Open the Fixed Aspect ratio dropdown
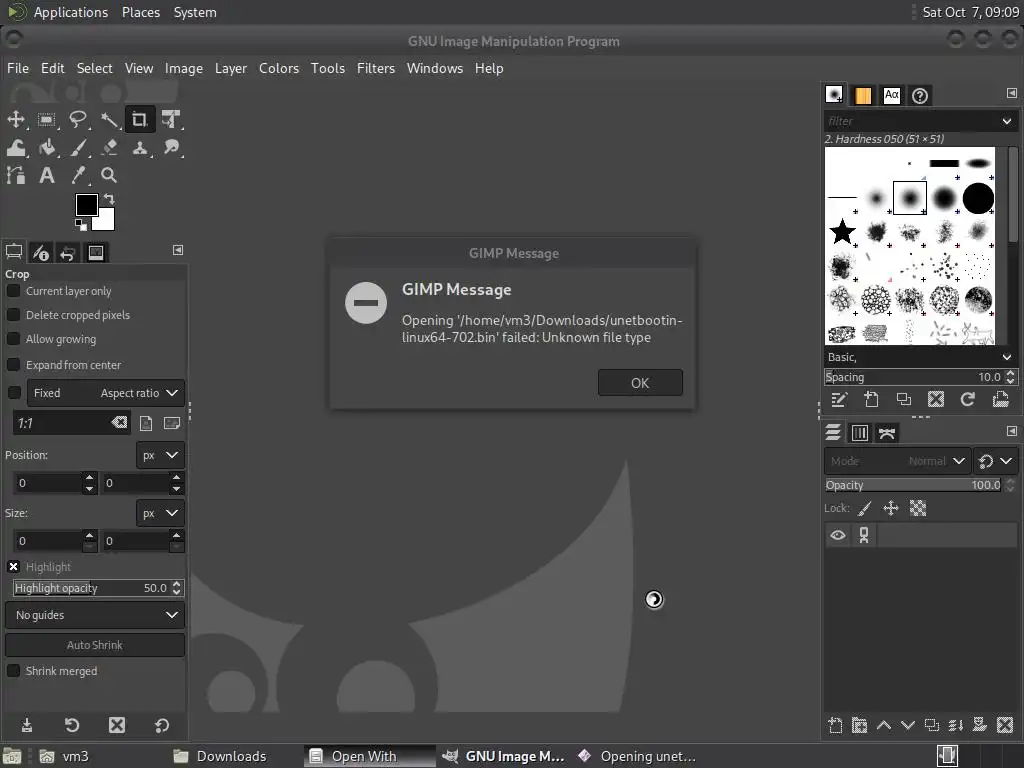 (x=106, y=392)
